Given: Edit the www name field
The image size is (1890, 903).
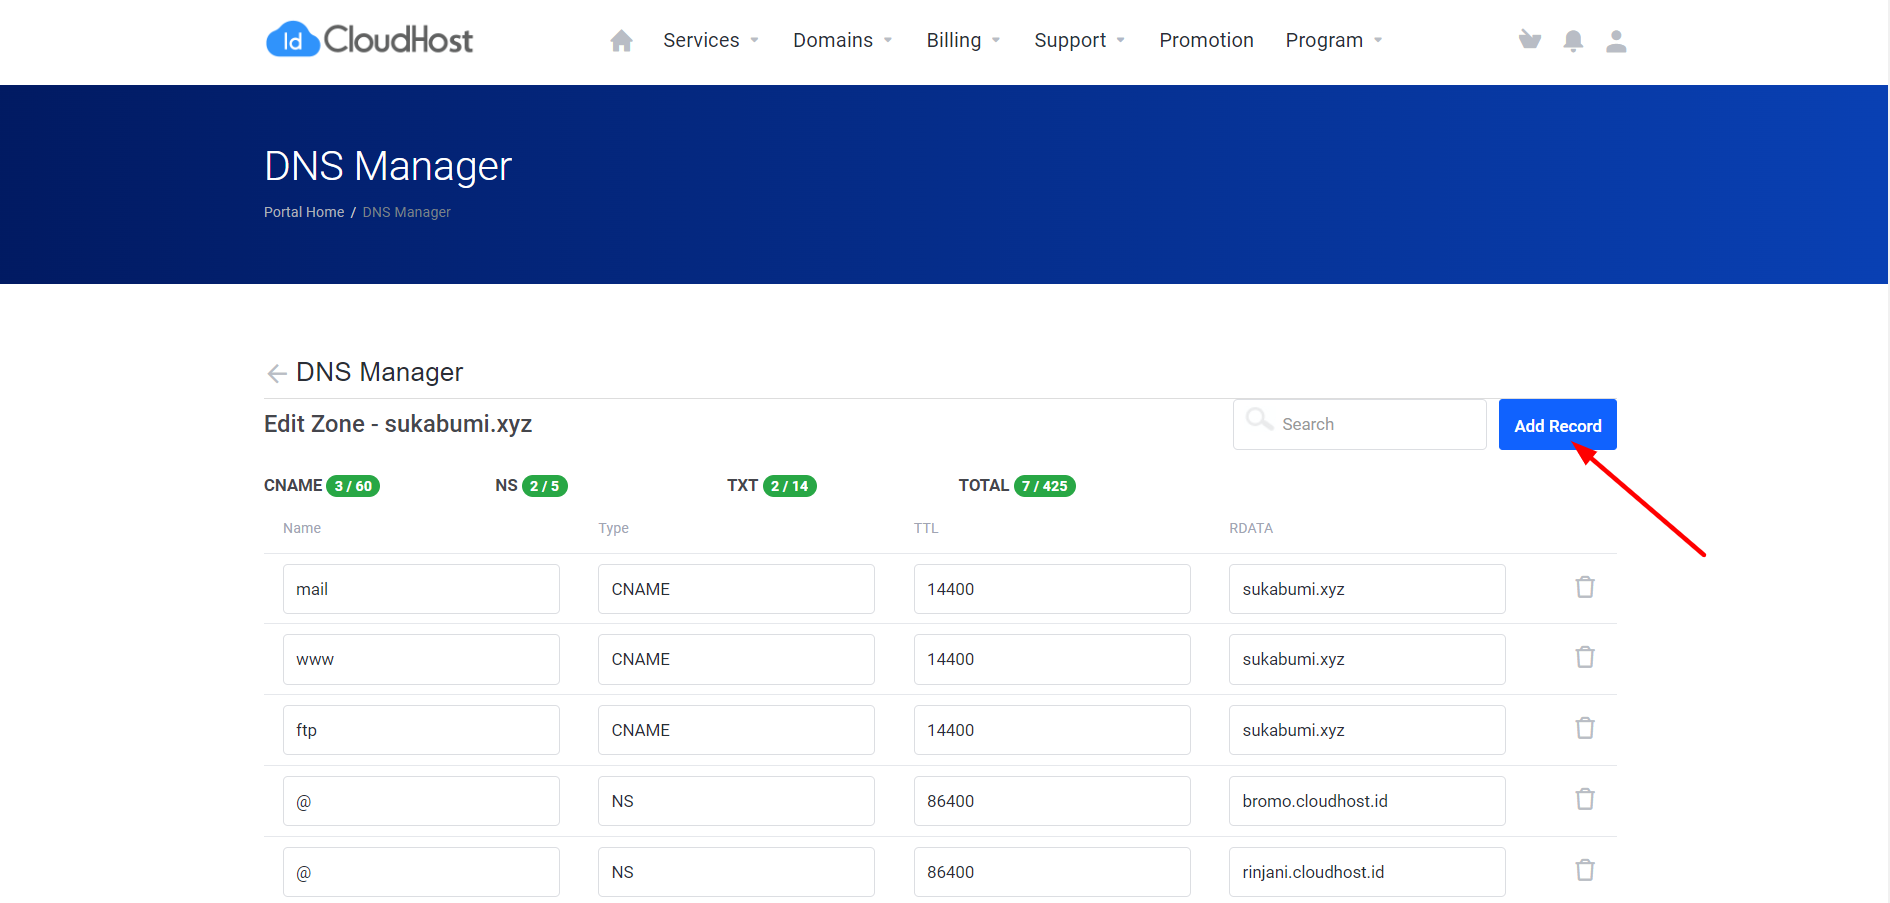Looking at the screenshot, I should tap(421, 659).
